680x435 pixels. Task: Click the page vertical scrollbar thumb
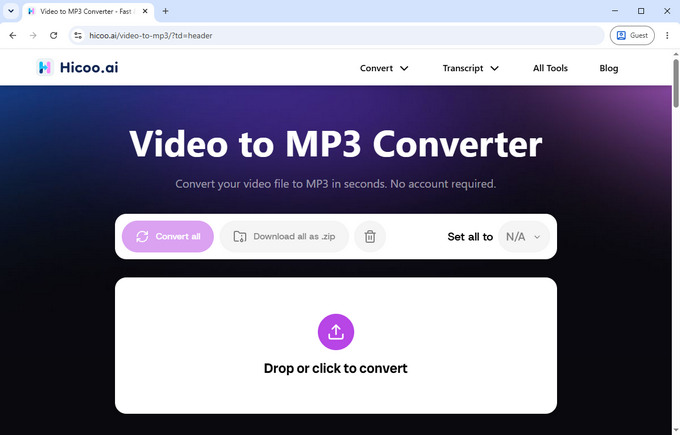point(676,83)
